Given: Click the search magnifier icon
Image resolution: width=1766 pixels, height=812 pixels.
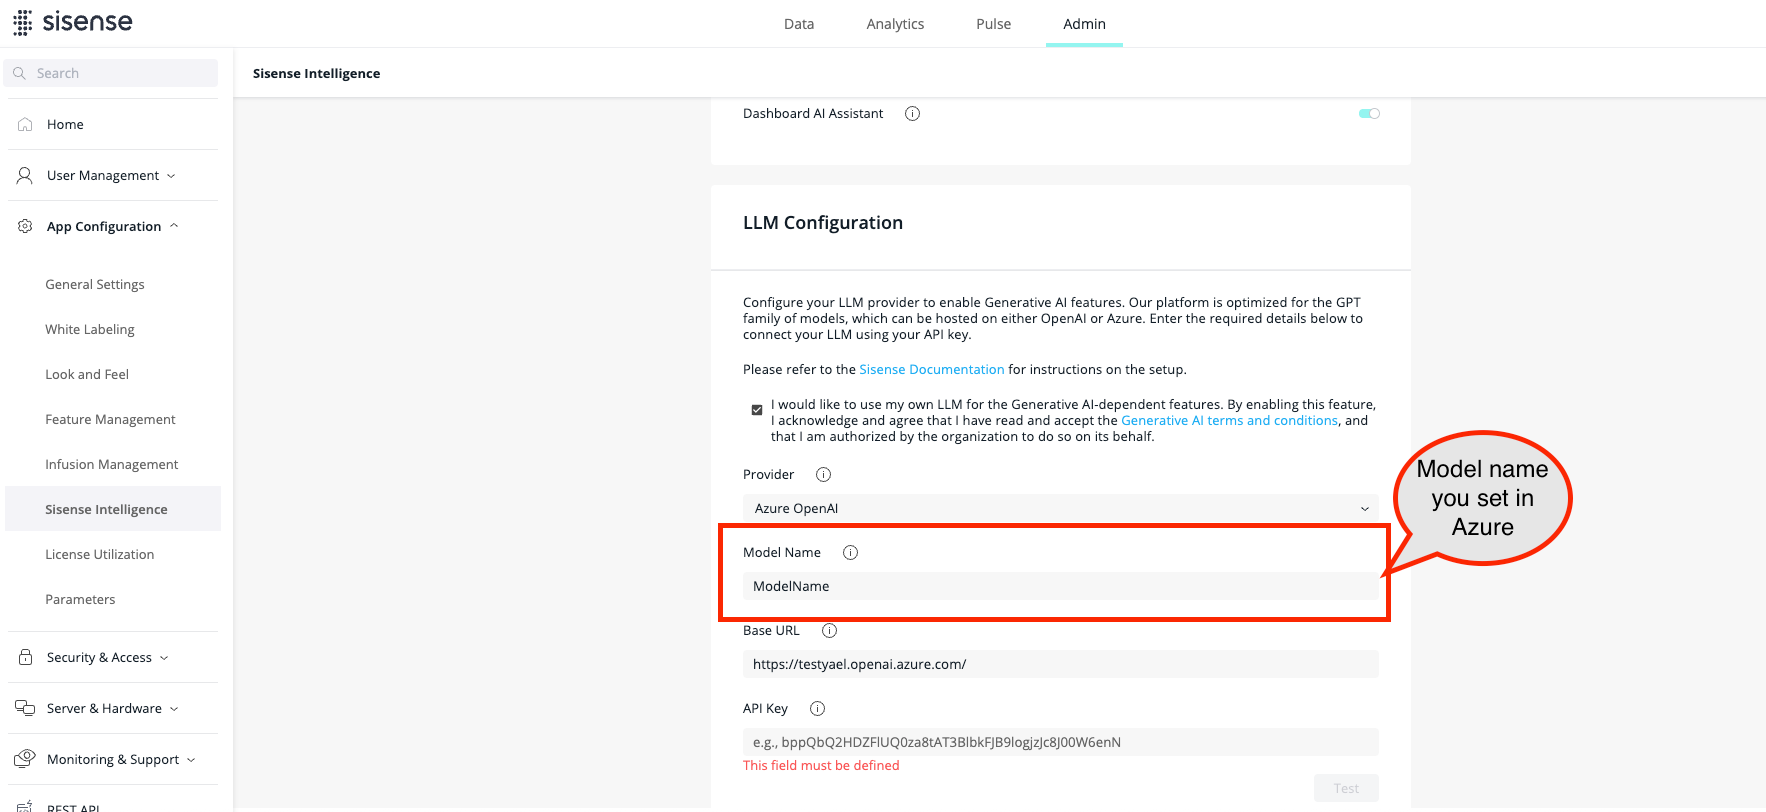Looking at the screenshot, I should 19,73.
